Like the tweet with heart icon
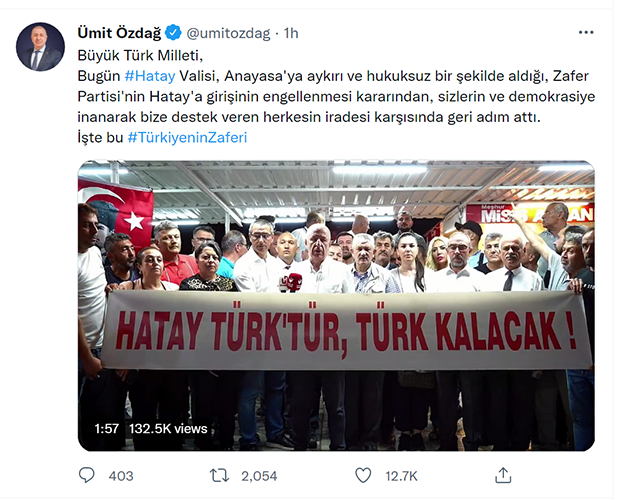 (363, 475)
